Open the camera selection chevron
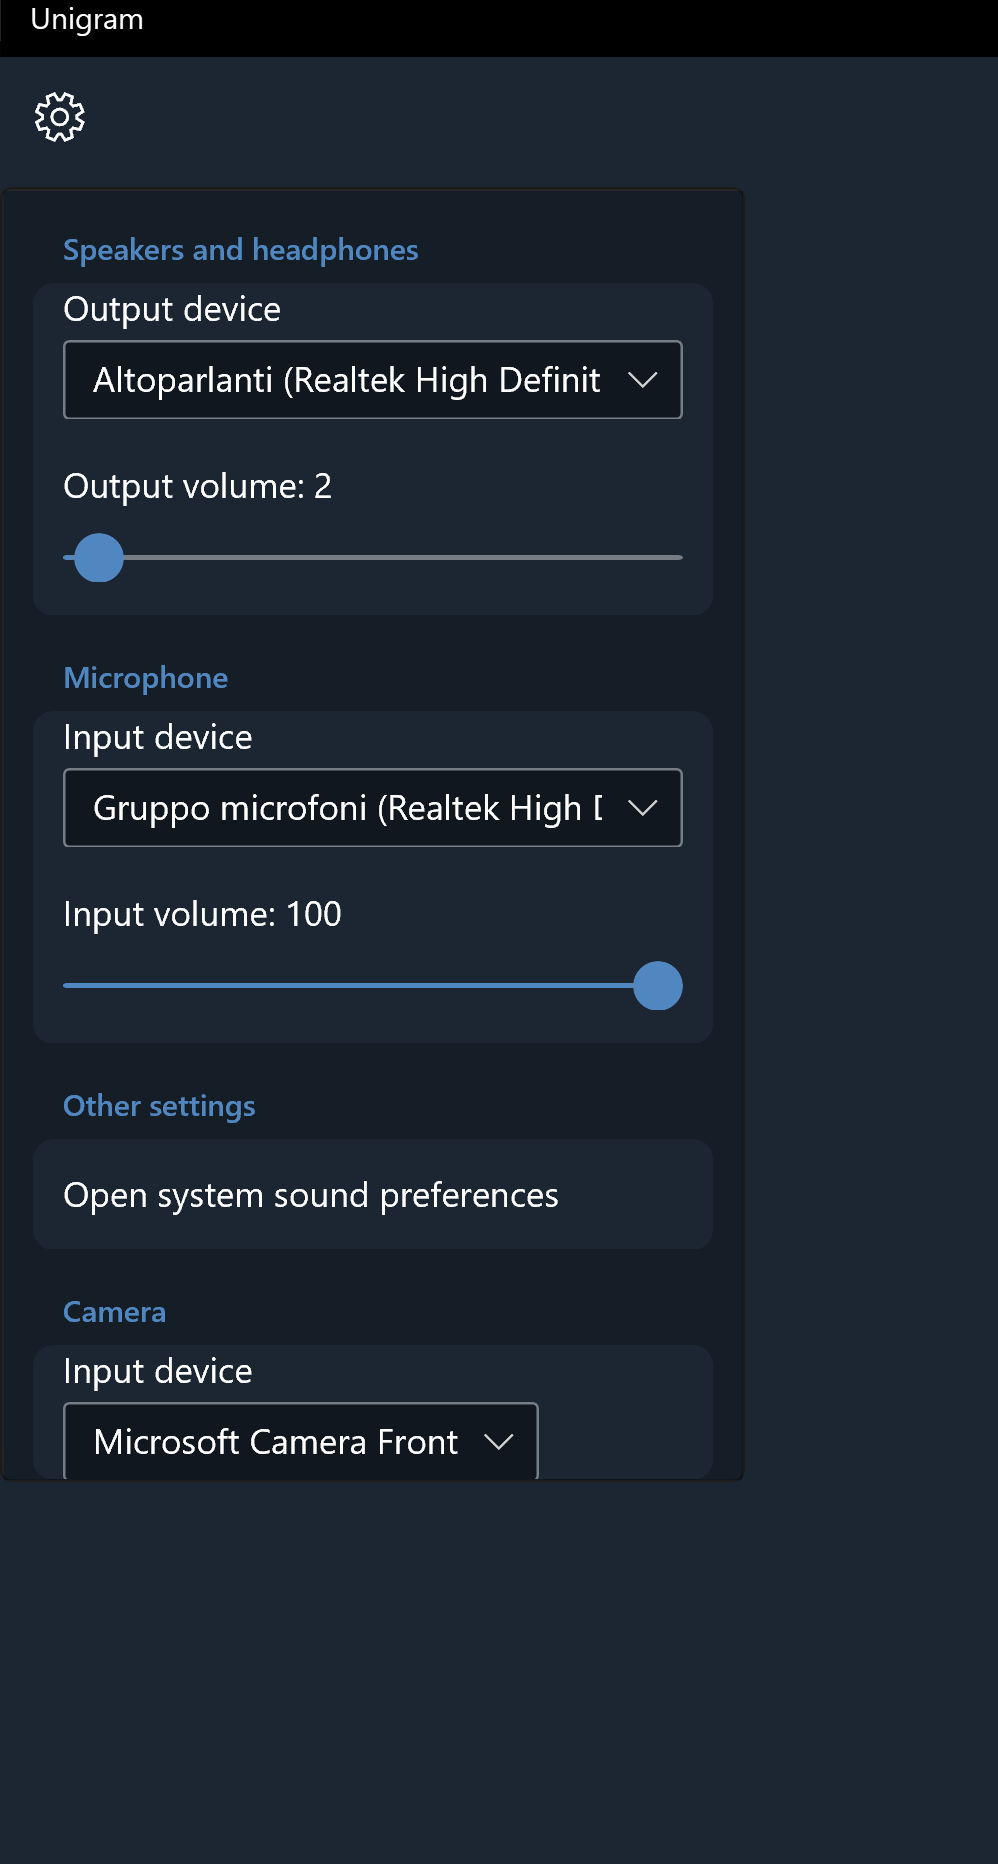The image size is (998, 1864). click(501, 1442)
